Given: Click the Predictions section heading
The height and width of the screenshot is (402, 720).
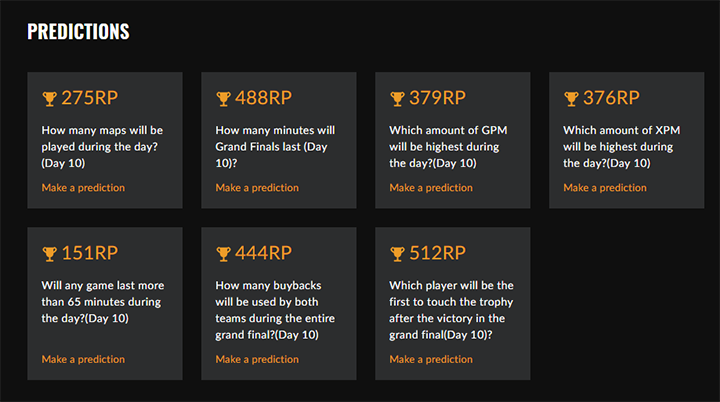Looking at the screenshot, I should click(x=78, y=31).
